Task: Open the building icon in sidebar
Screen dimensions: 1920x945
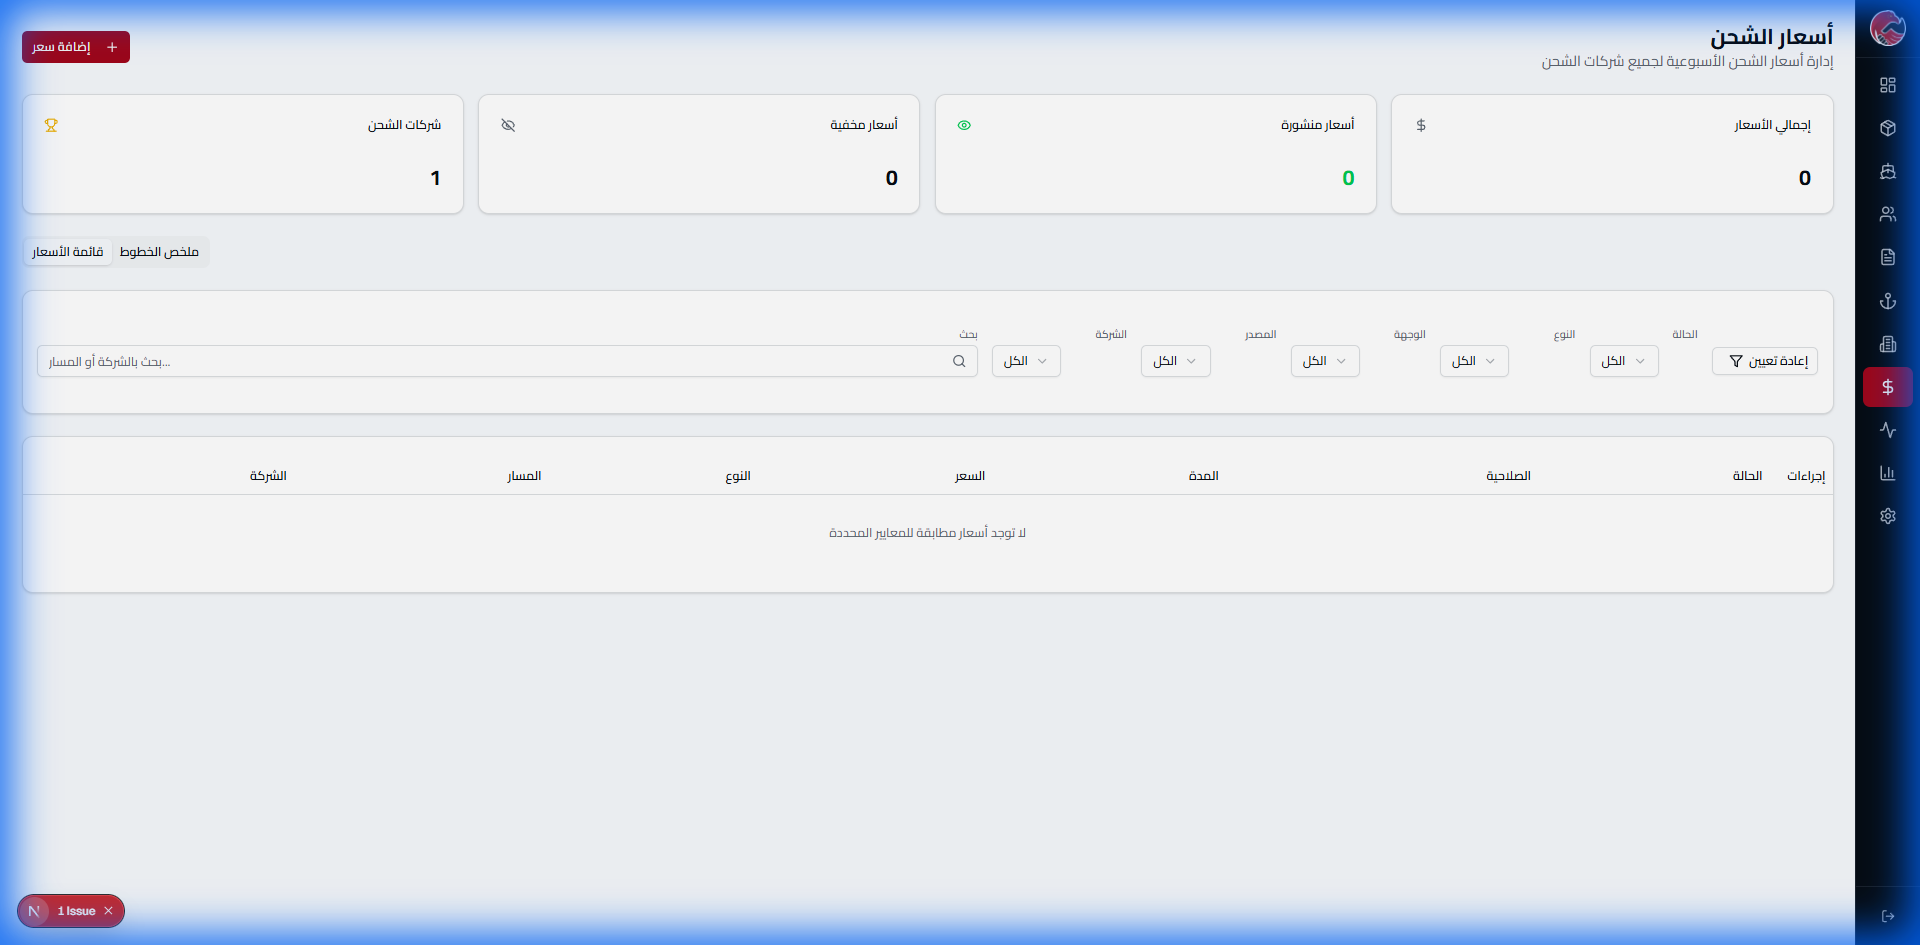Action: point(1887,344)
